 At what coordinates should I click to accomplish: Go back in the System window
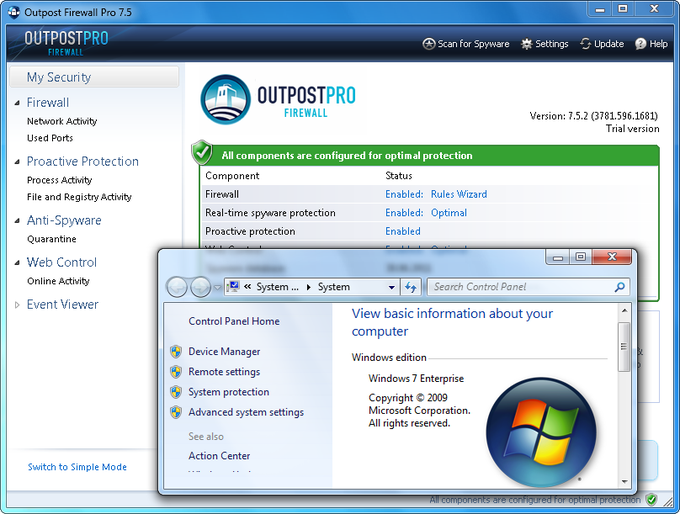coord(177,287)
